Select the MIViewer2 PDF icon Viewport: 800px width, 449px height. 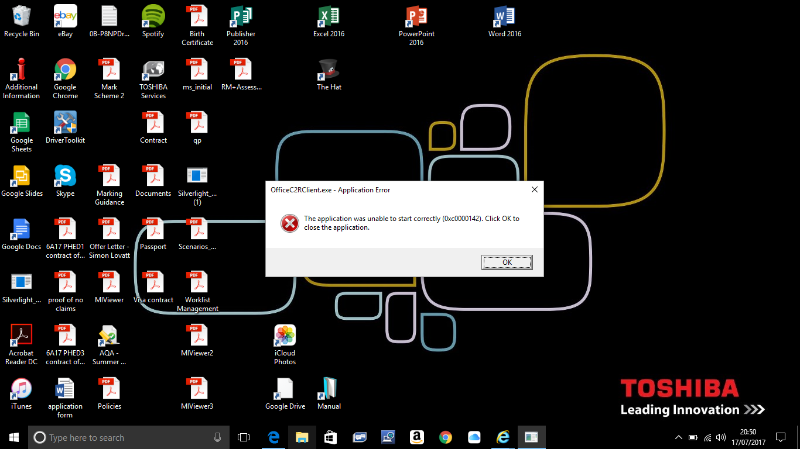[x=197, y=340]
